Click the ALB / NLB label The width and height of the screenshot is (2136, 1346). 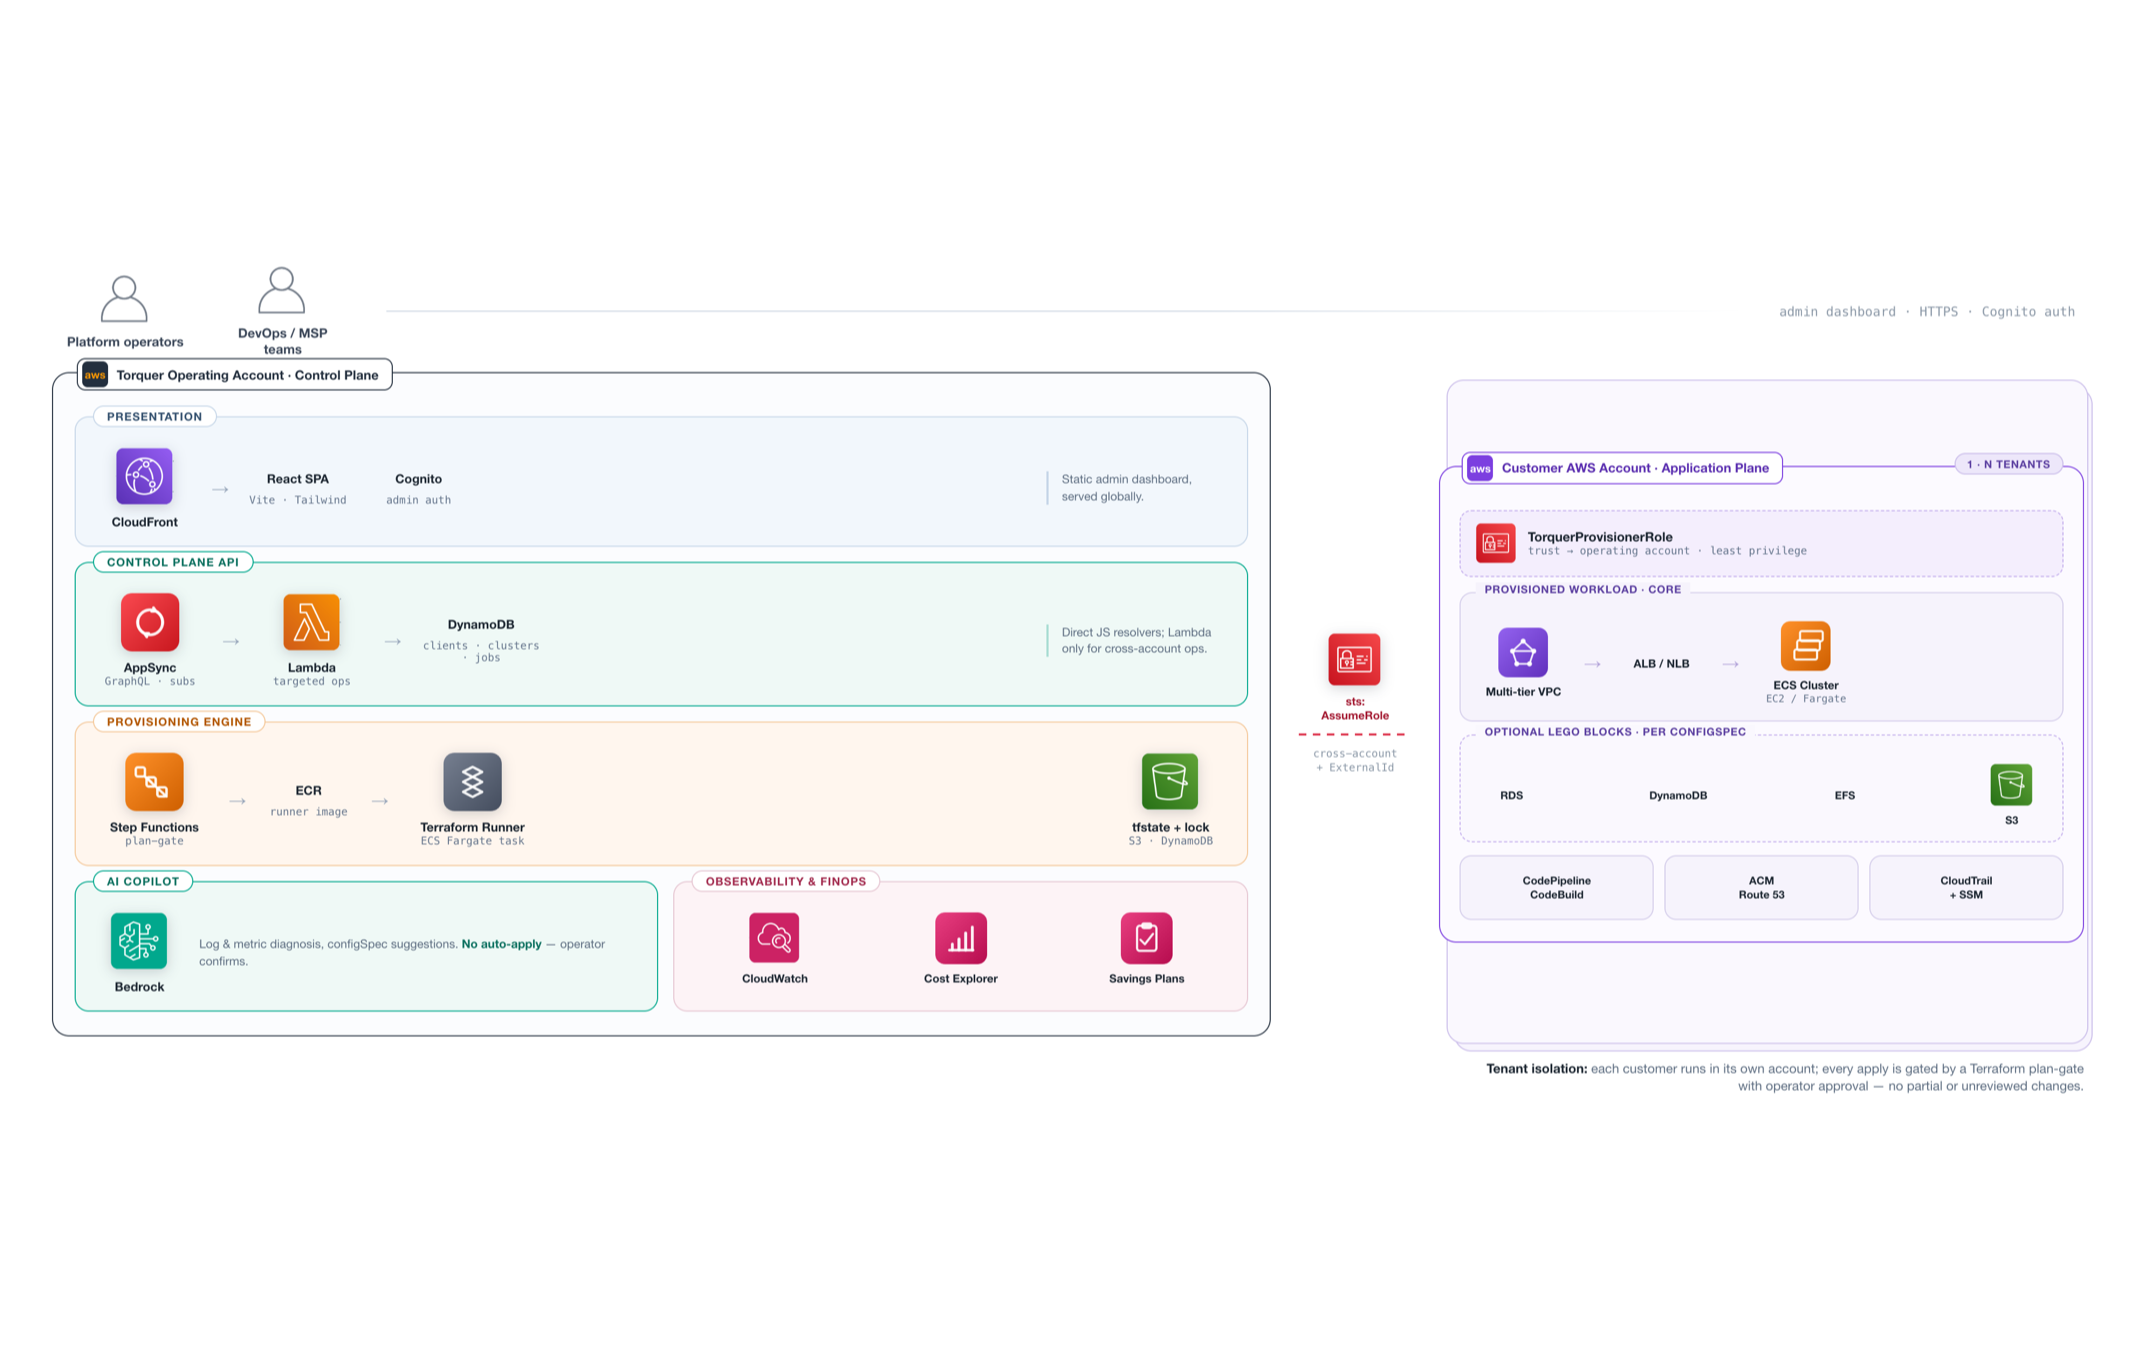click(x=1661, y=664)
